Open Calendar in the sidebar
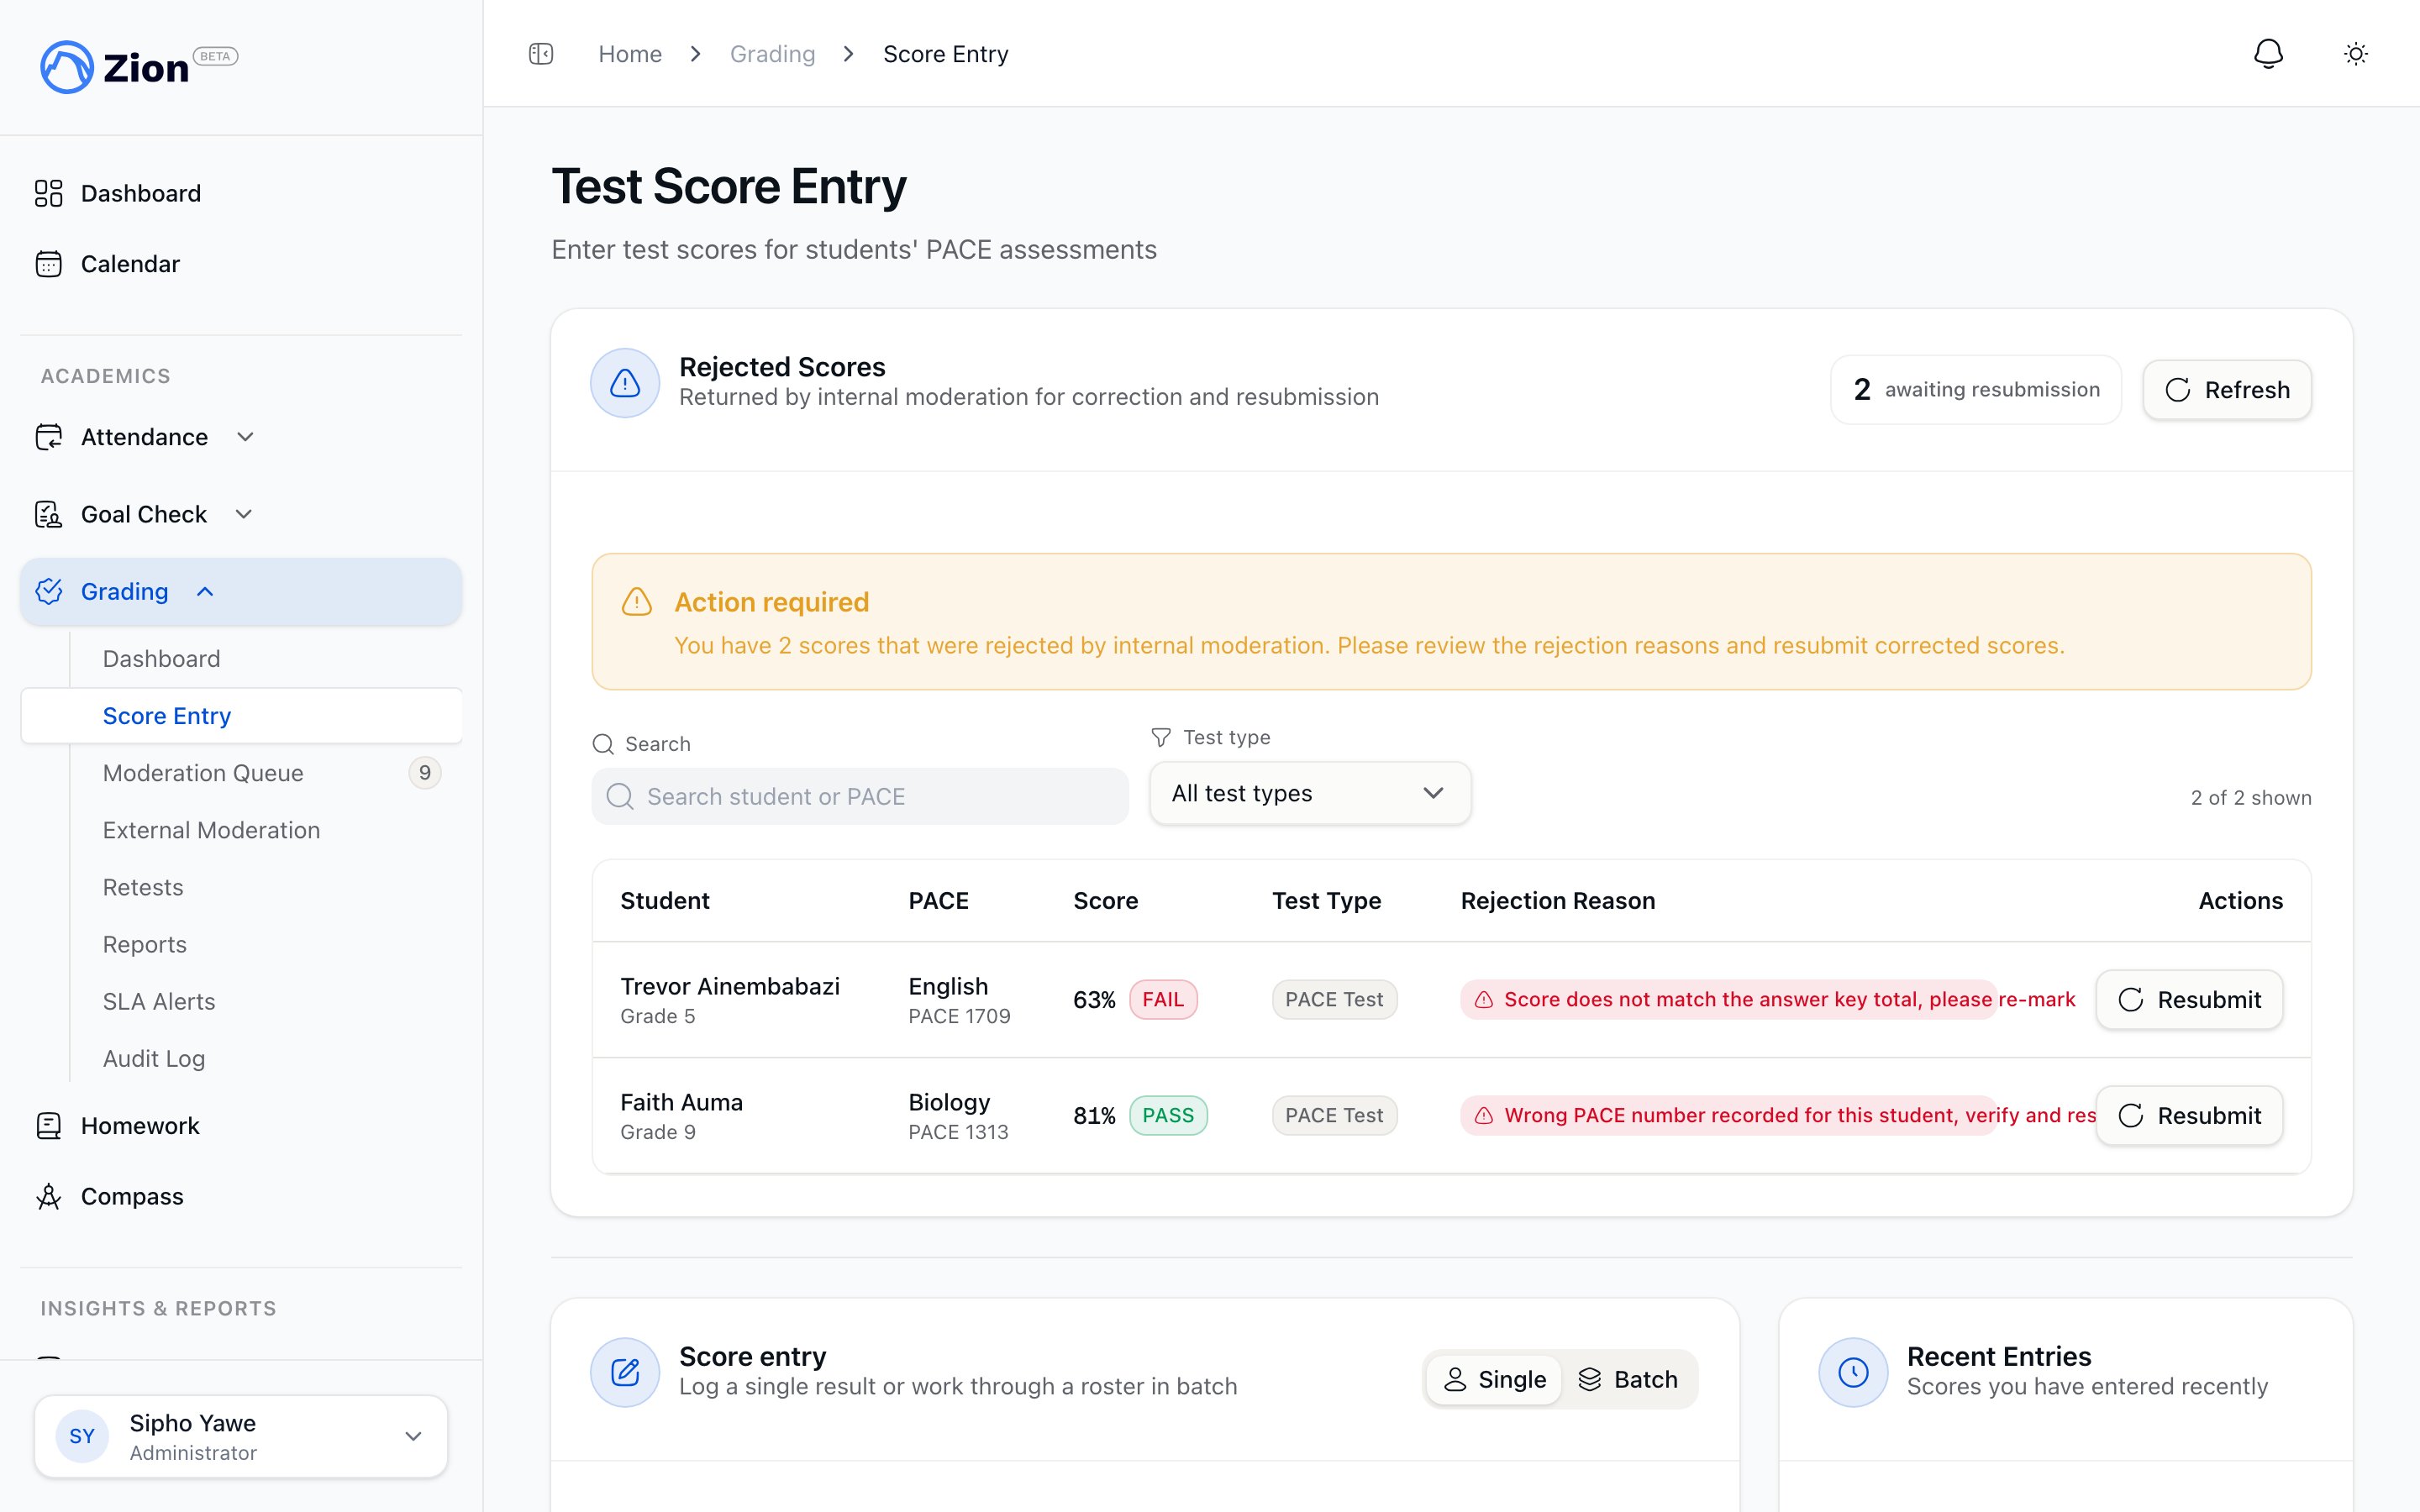Image resolution: width=2420 pixels, height=1512 pixels. coord(241,264)
